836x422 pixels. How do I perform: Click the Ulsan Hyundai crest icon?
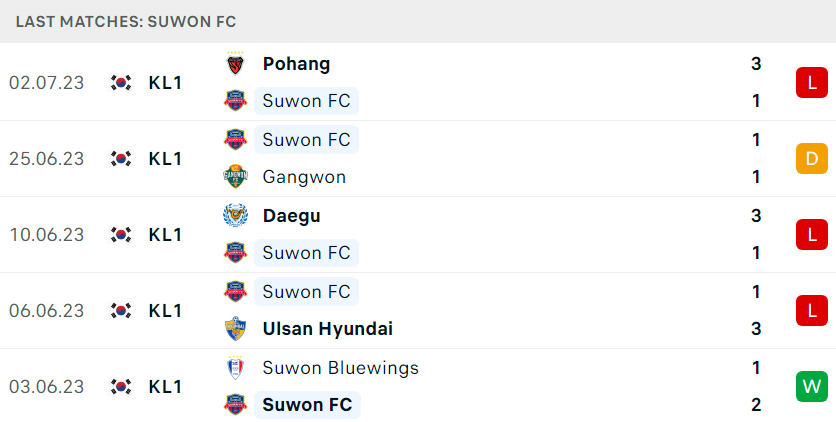[x=235, y=329]
